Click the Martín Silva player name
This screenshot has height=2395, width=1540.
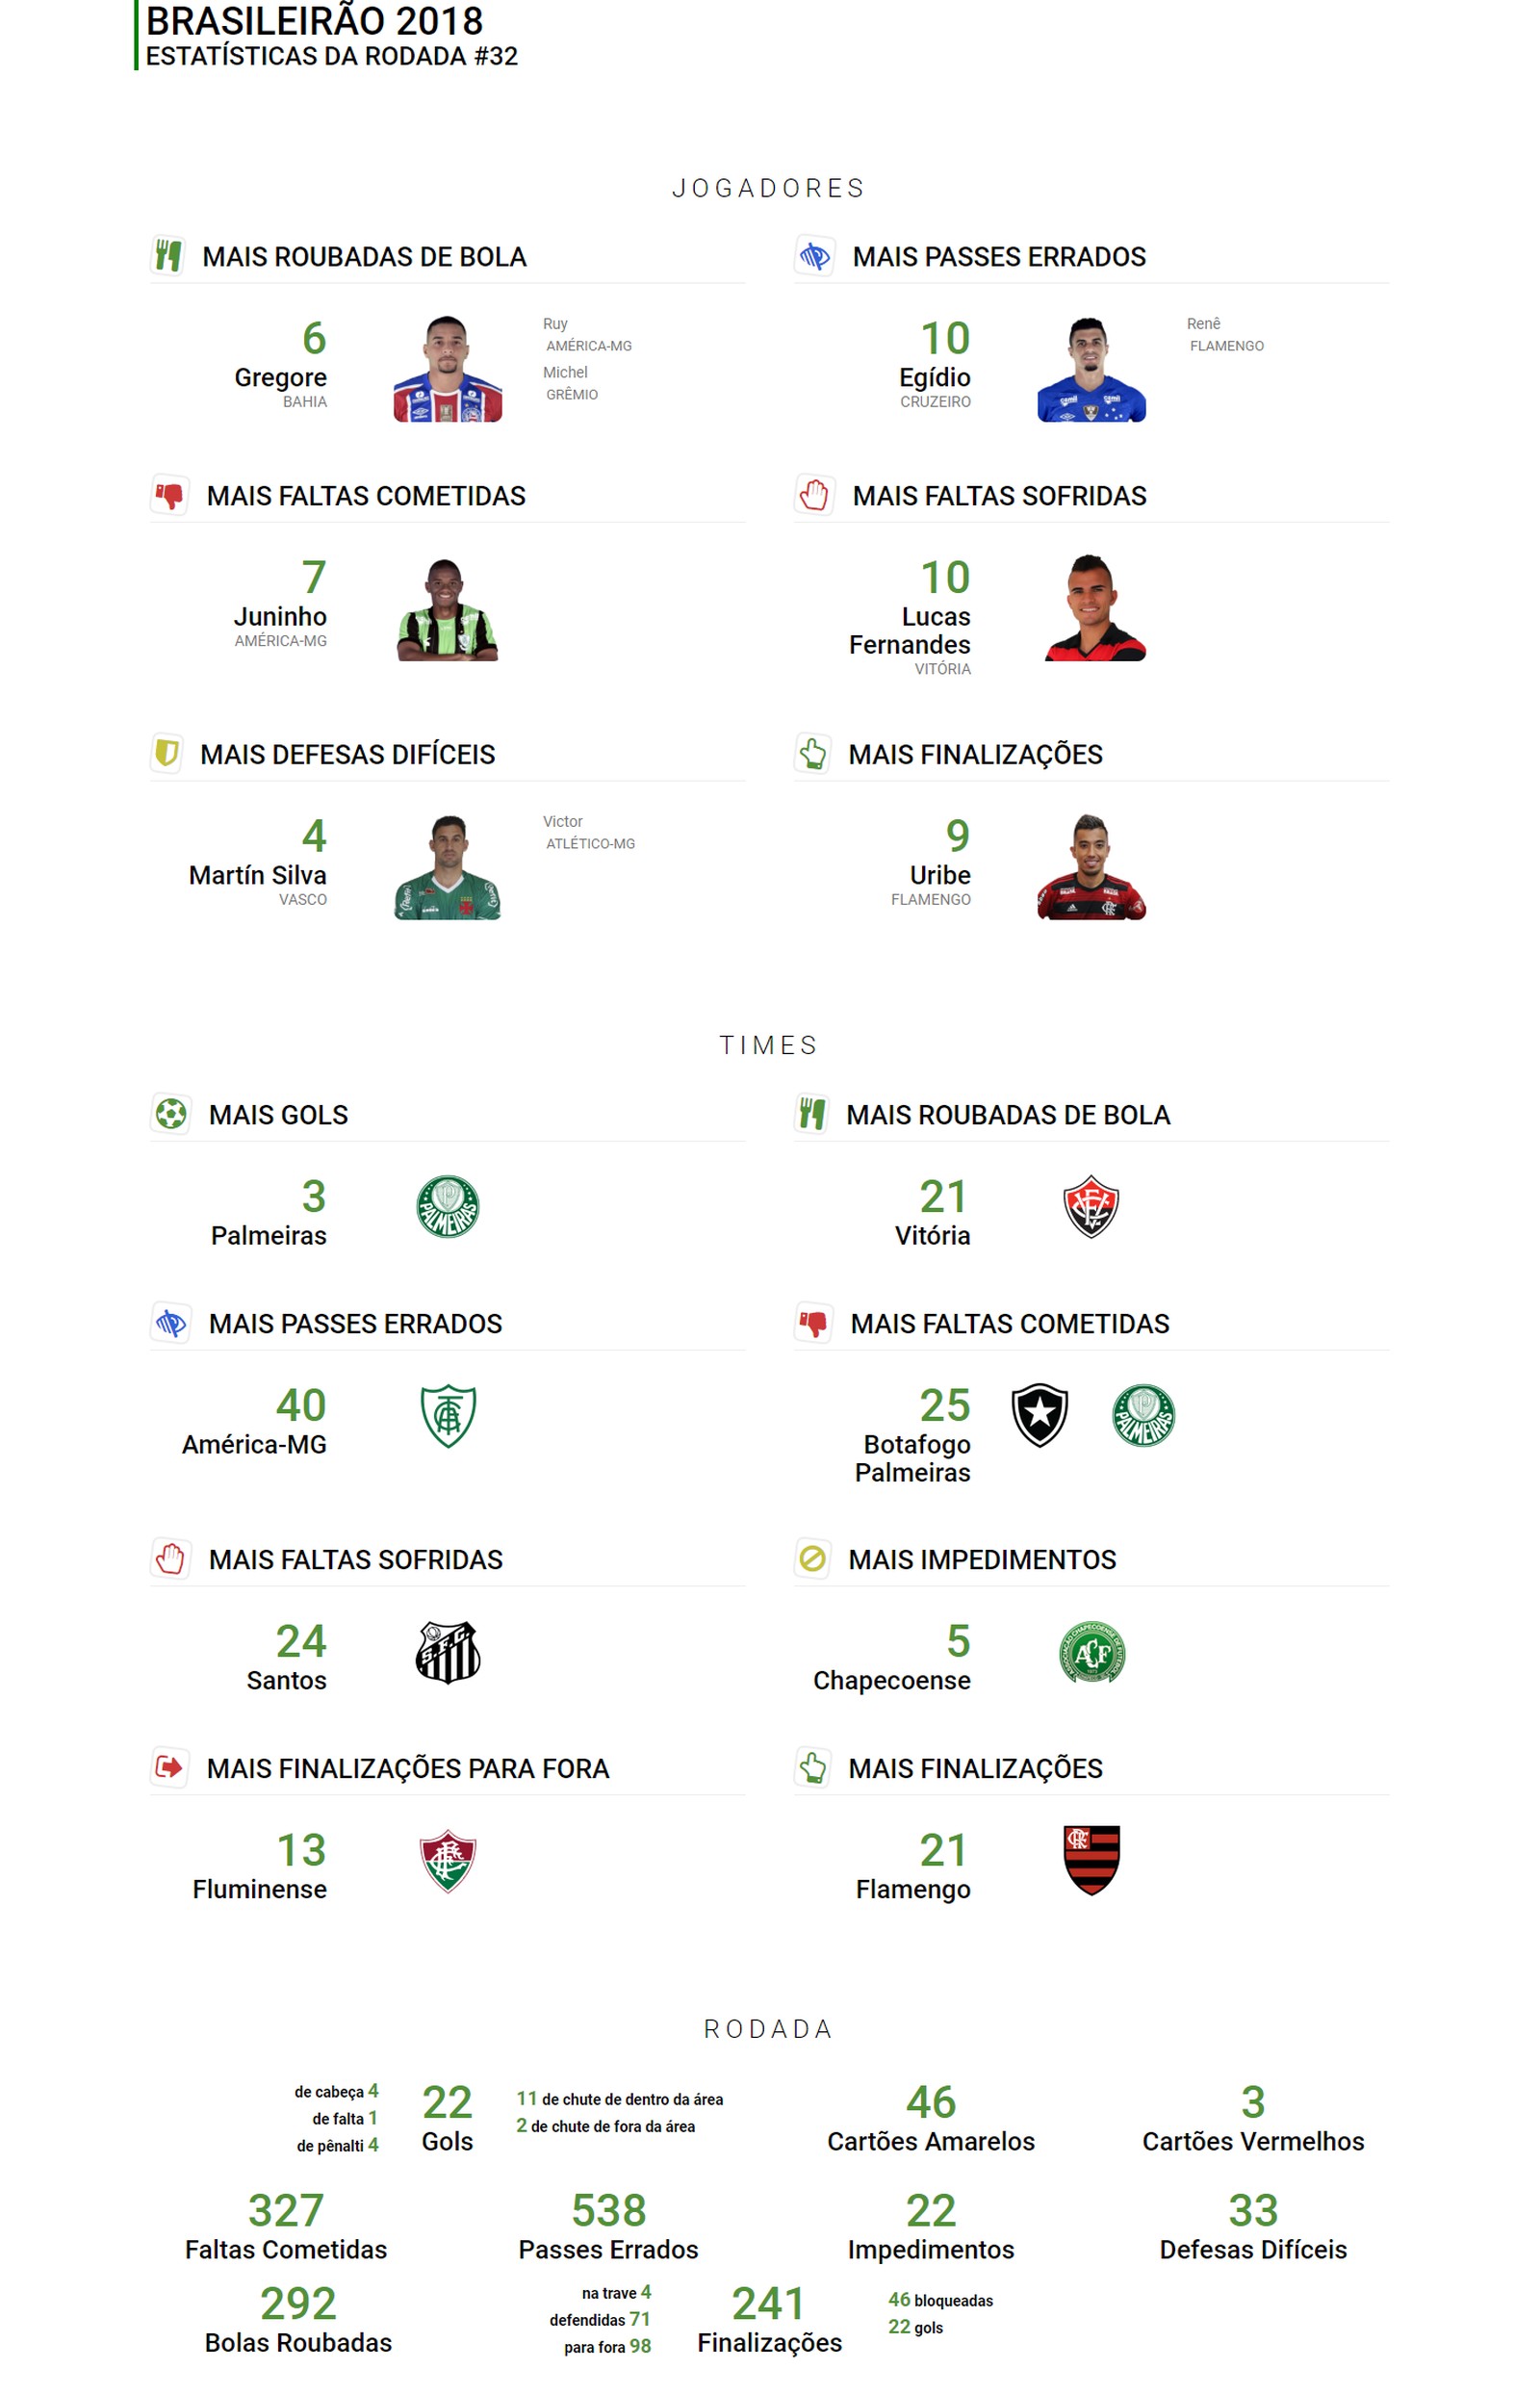(258, 875)
